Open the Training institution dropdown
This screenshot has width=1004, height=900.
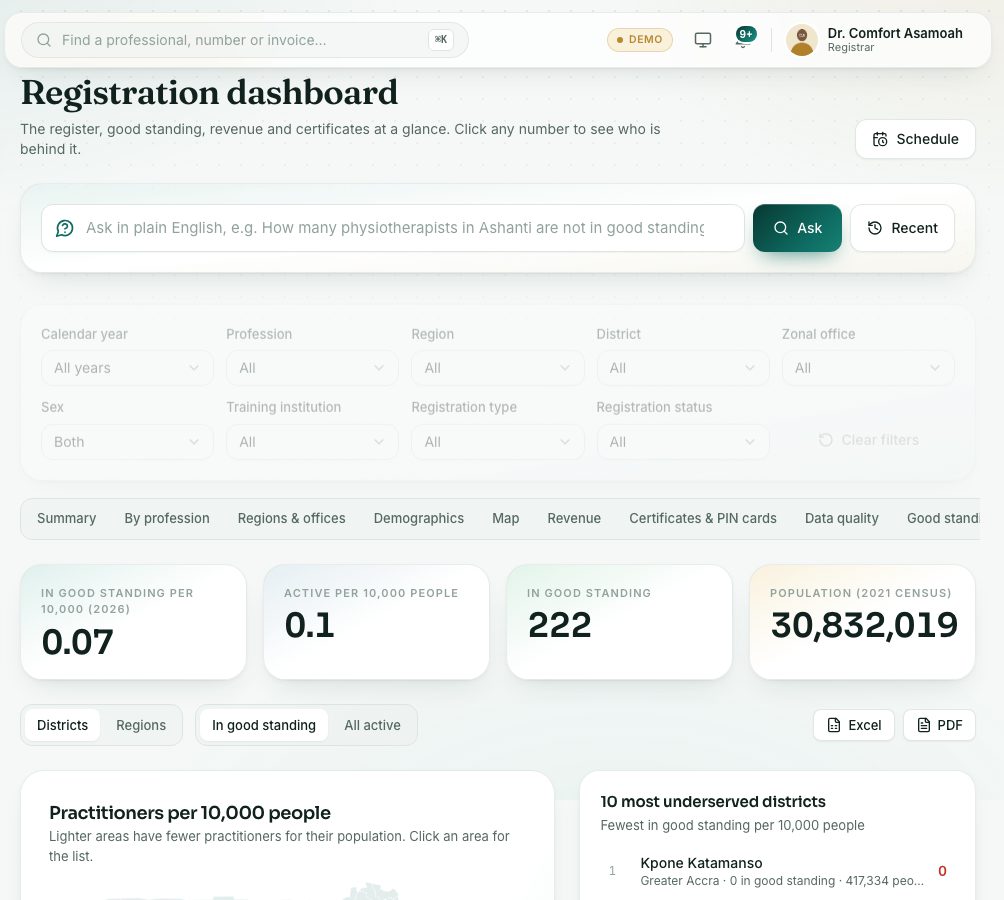point(312,442)
